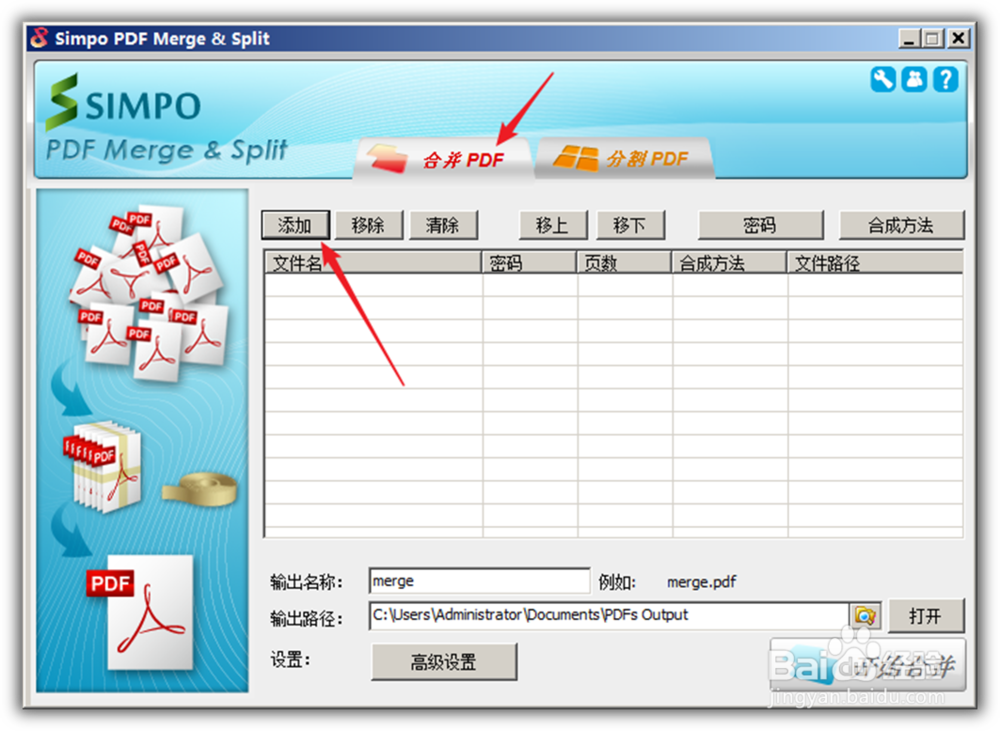Open the help question mark icon

click(x=946, y=80)
